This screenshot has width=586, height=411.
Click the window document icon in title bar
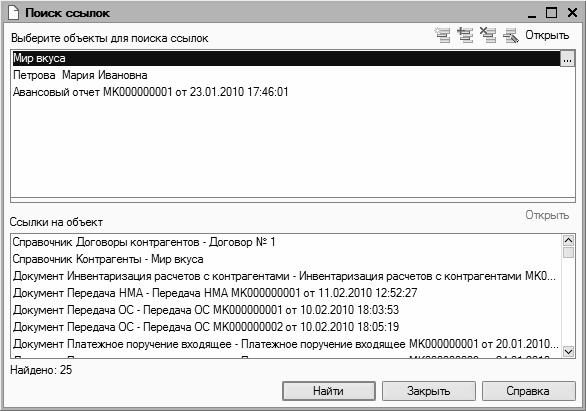coord(13,13)
